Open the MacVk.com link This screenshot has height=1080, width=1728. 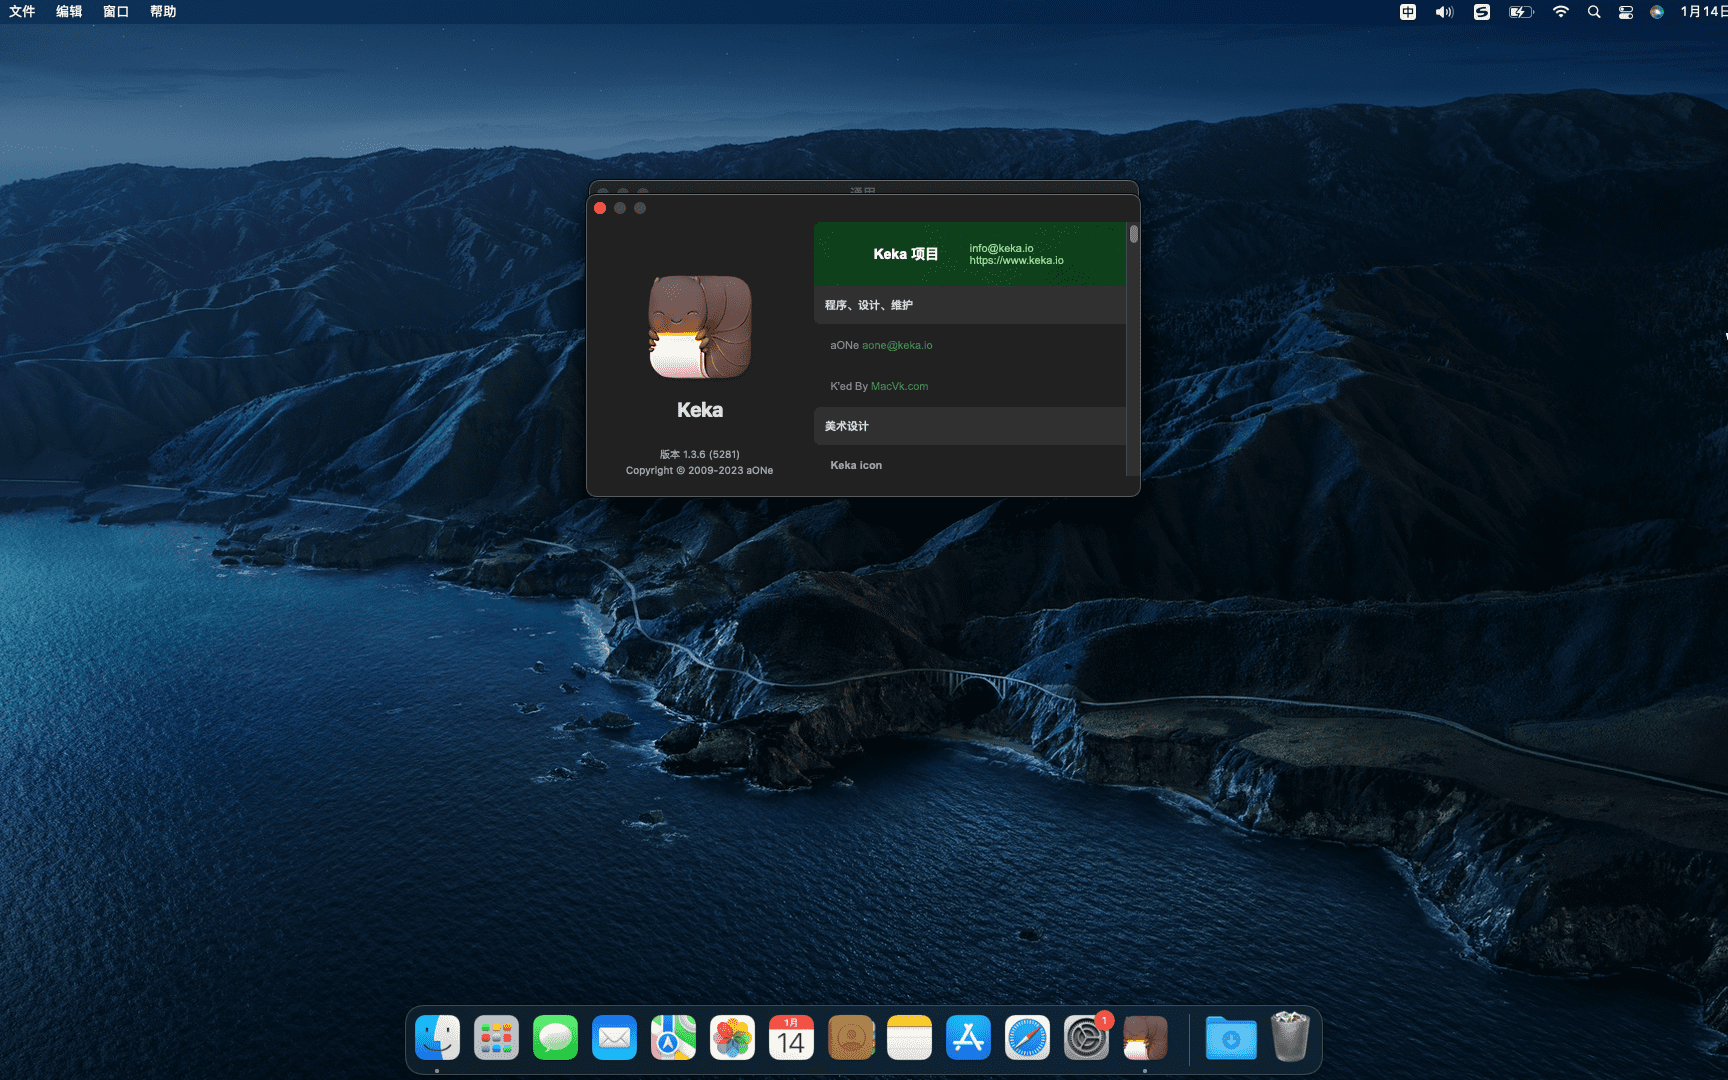[899, 386]
